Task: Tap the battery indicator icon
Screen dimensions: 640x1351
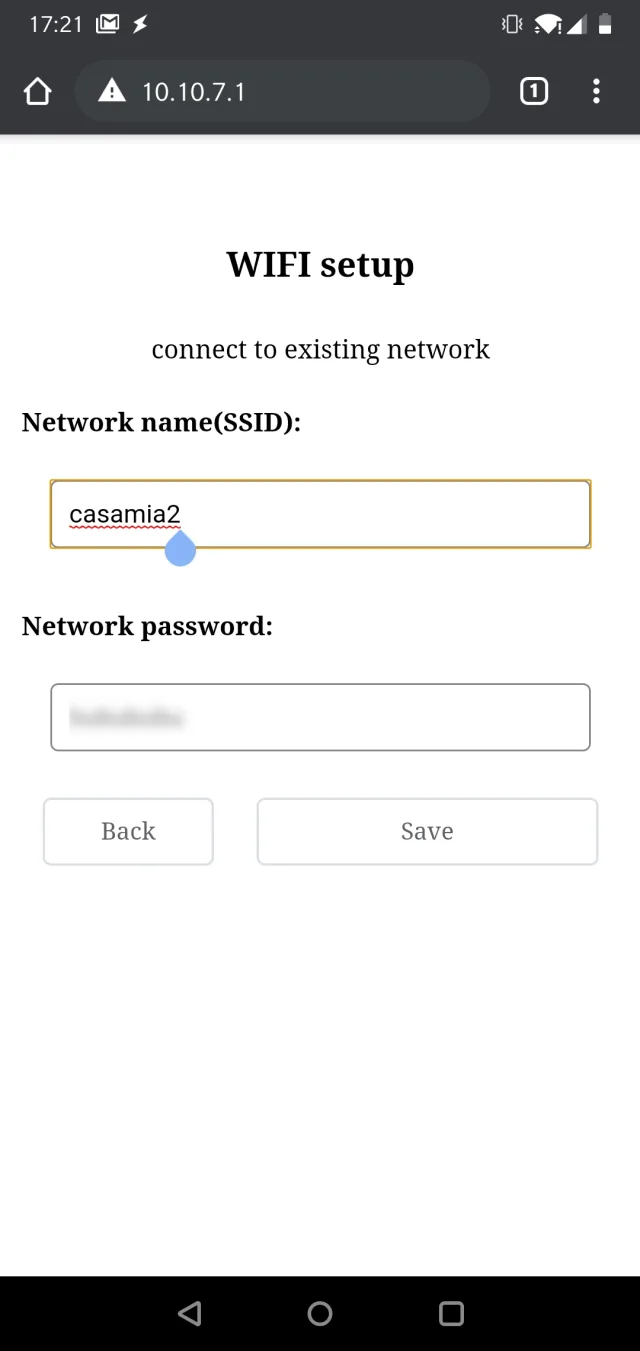Action: tap(607, 24)
